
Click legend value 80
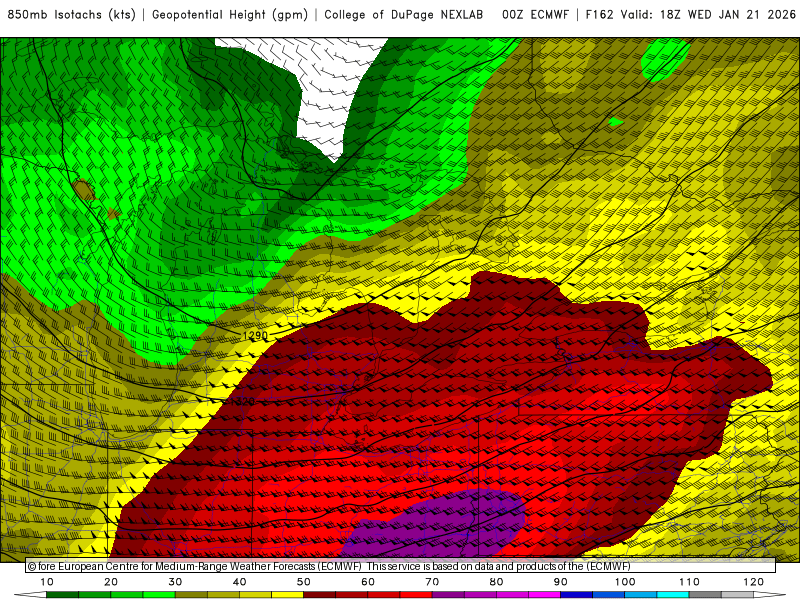[496, 582]
